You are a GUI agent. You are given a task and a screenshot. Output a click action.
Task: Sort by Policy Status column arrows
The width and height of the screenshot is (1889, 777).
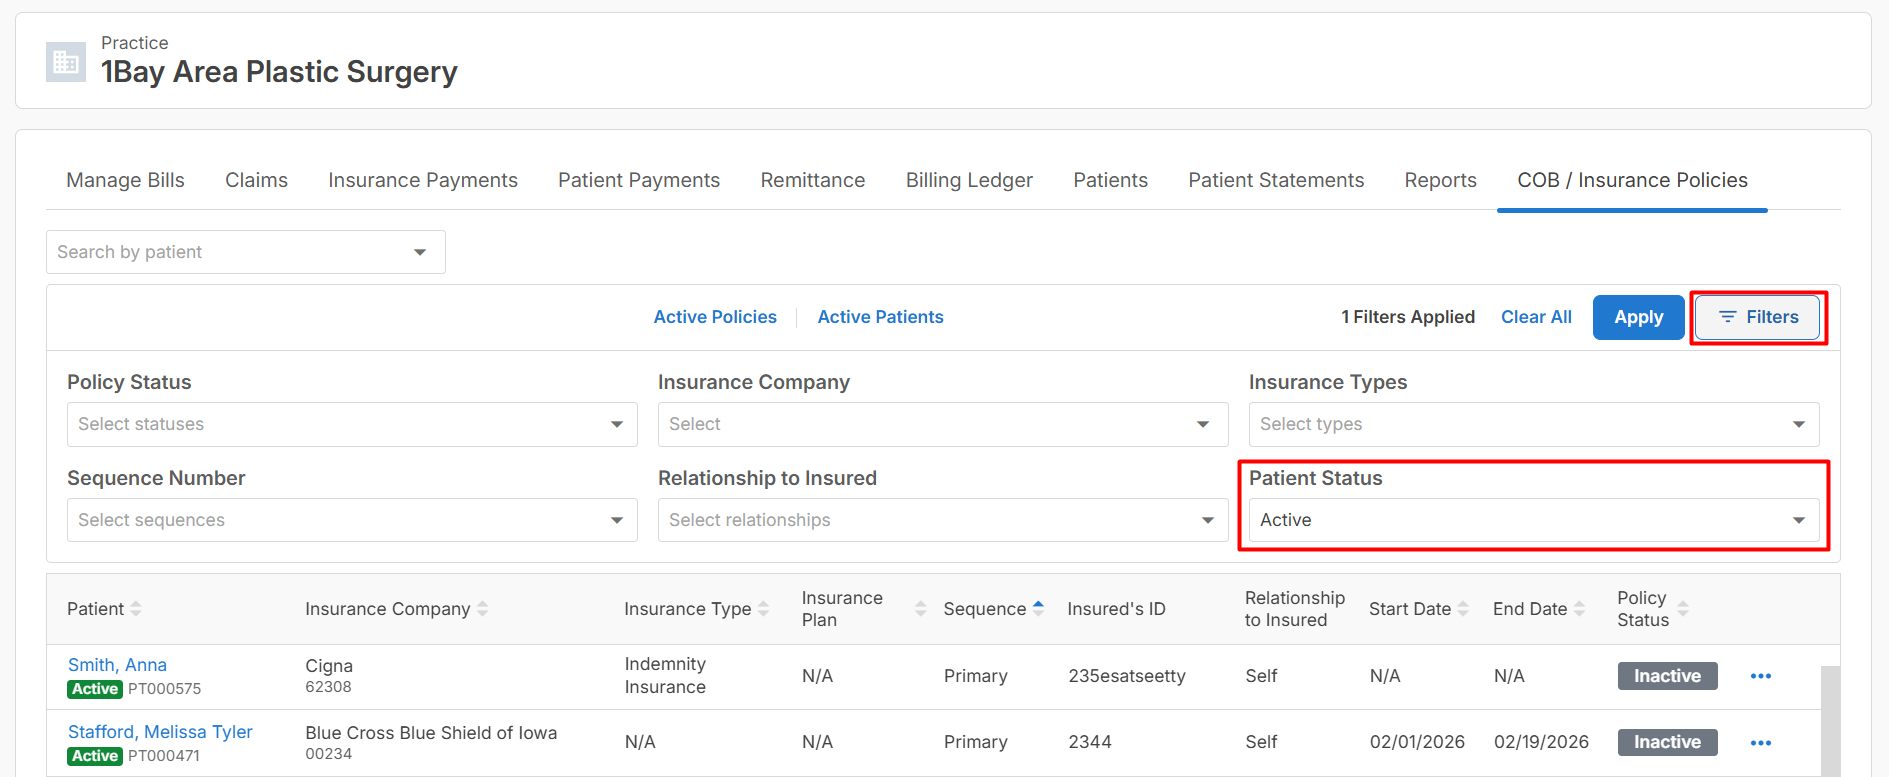click(x=1682, y=608)
